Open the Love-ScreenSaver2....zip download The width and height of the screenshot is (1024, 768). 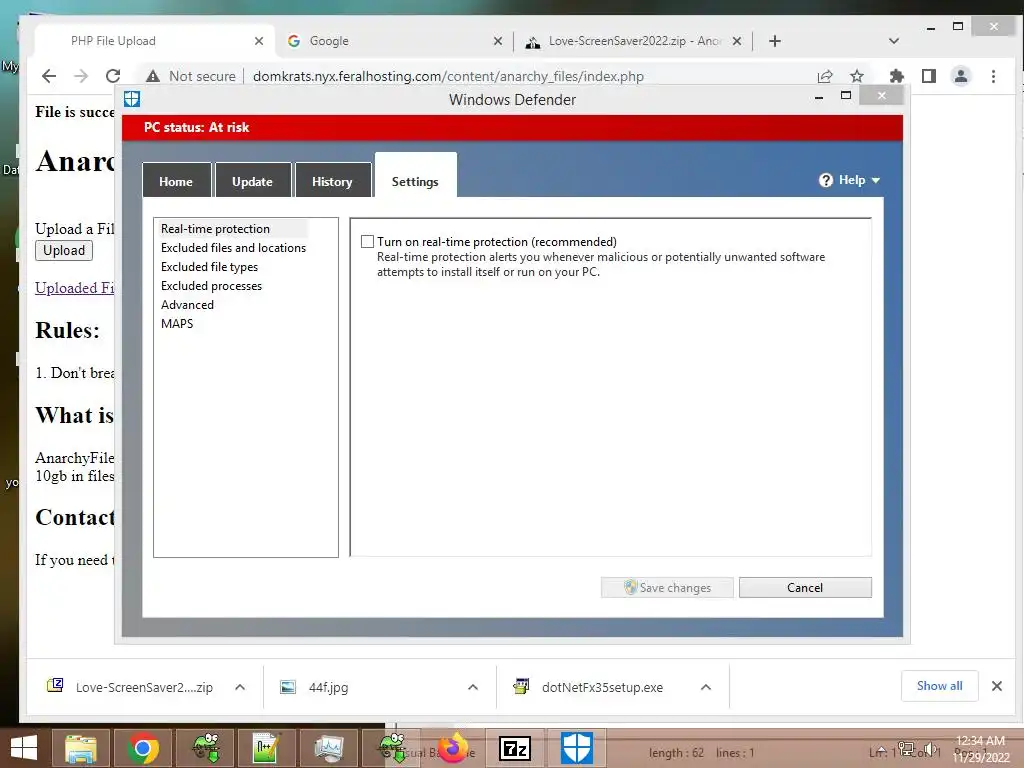[131, 687]
